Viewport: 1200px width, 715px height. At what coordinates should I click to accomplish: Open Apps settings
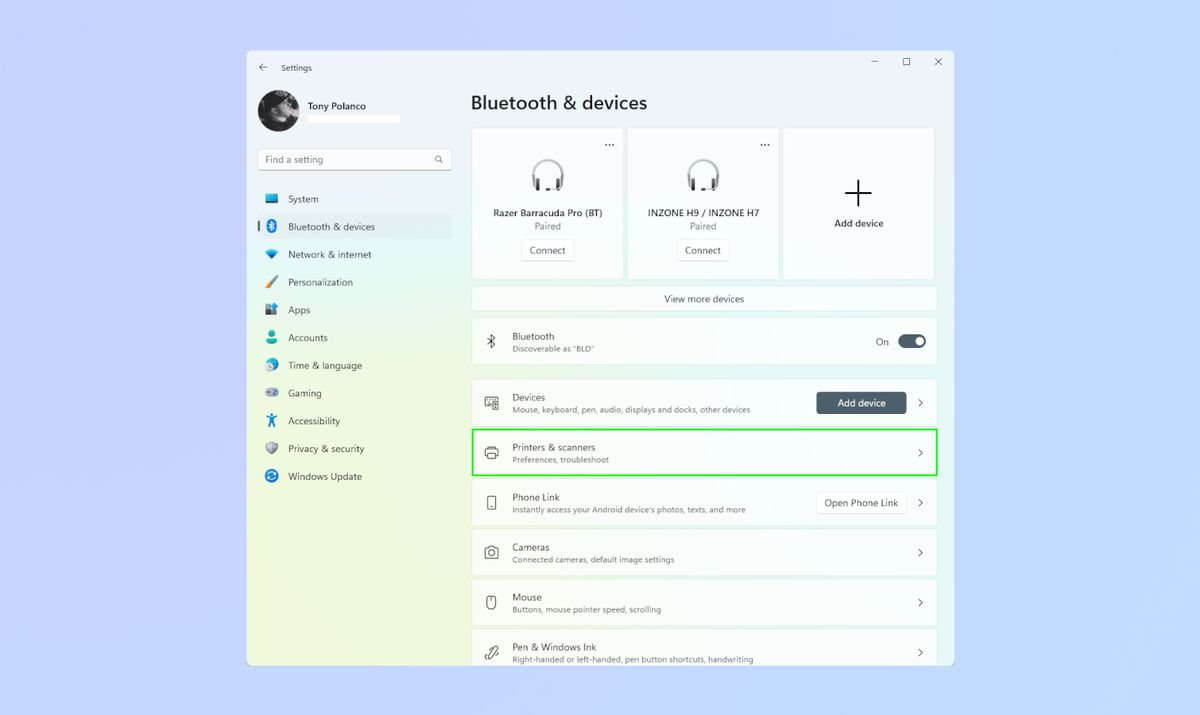click(355, 310)
